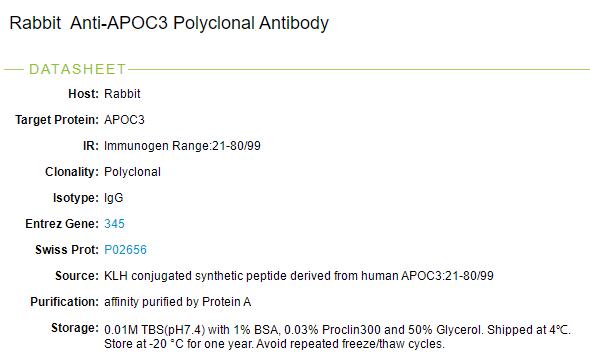Click the DATASHEET section heading
The height and width of the screenshot is (360, 590).
tap(77, 69)
